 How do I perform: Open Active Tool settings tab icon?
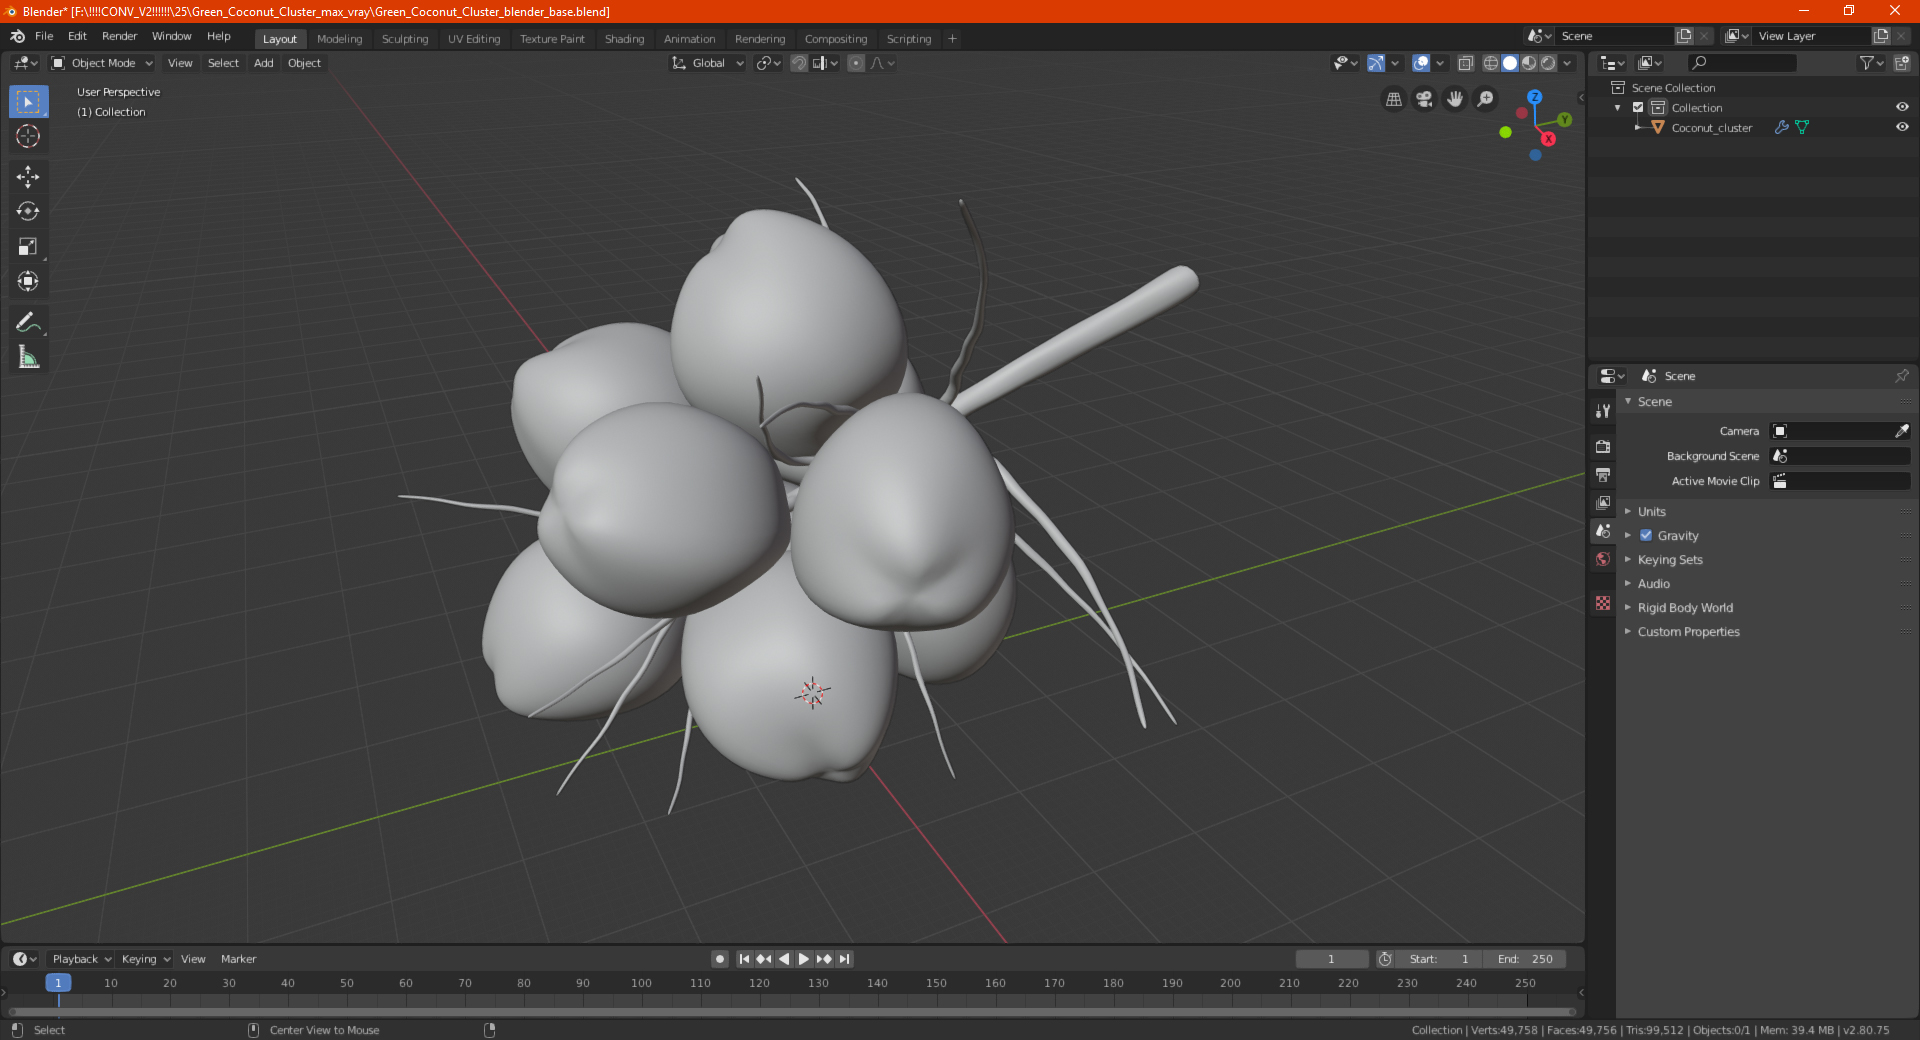click(1603, 410)
